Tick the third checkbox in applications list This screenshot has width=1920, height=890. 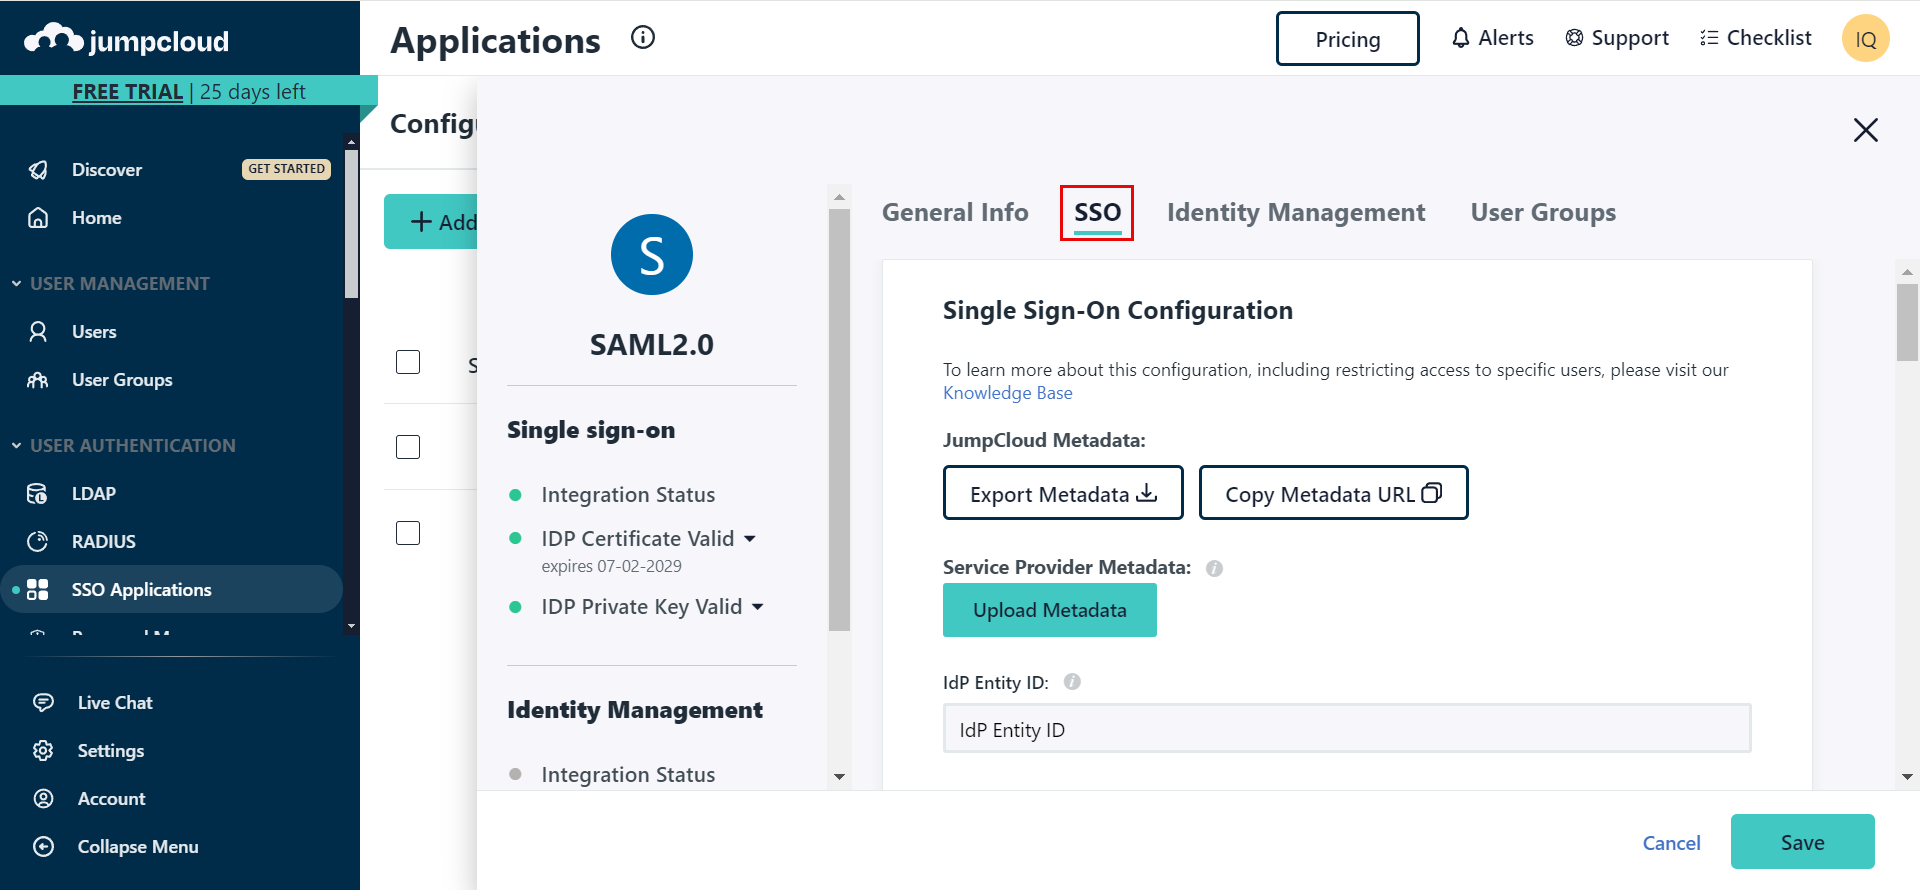tap(408, 533)
